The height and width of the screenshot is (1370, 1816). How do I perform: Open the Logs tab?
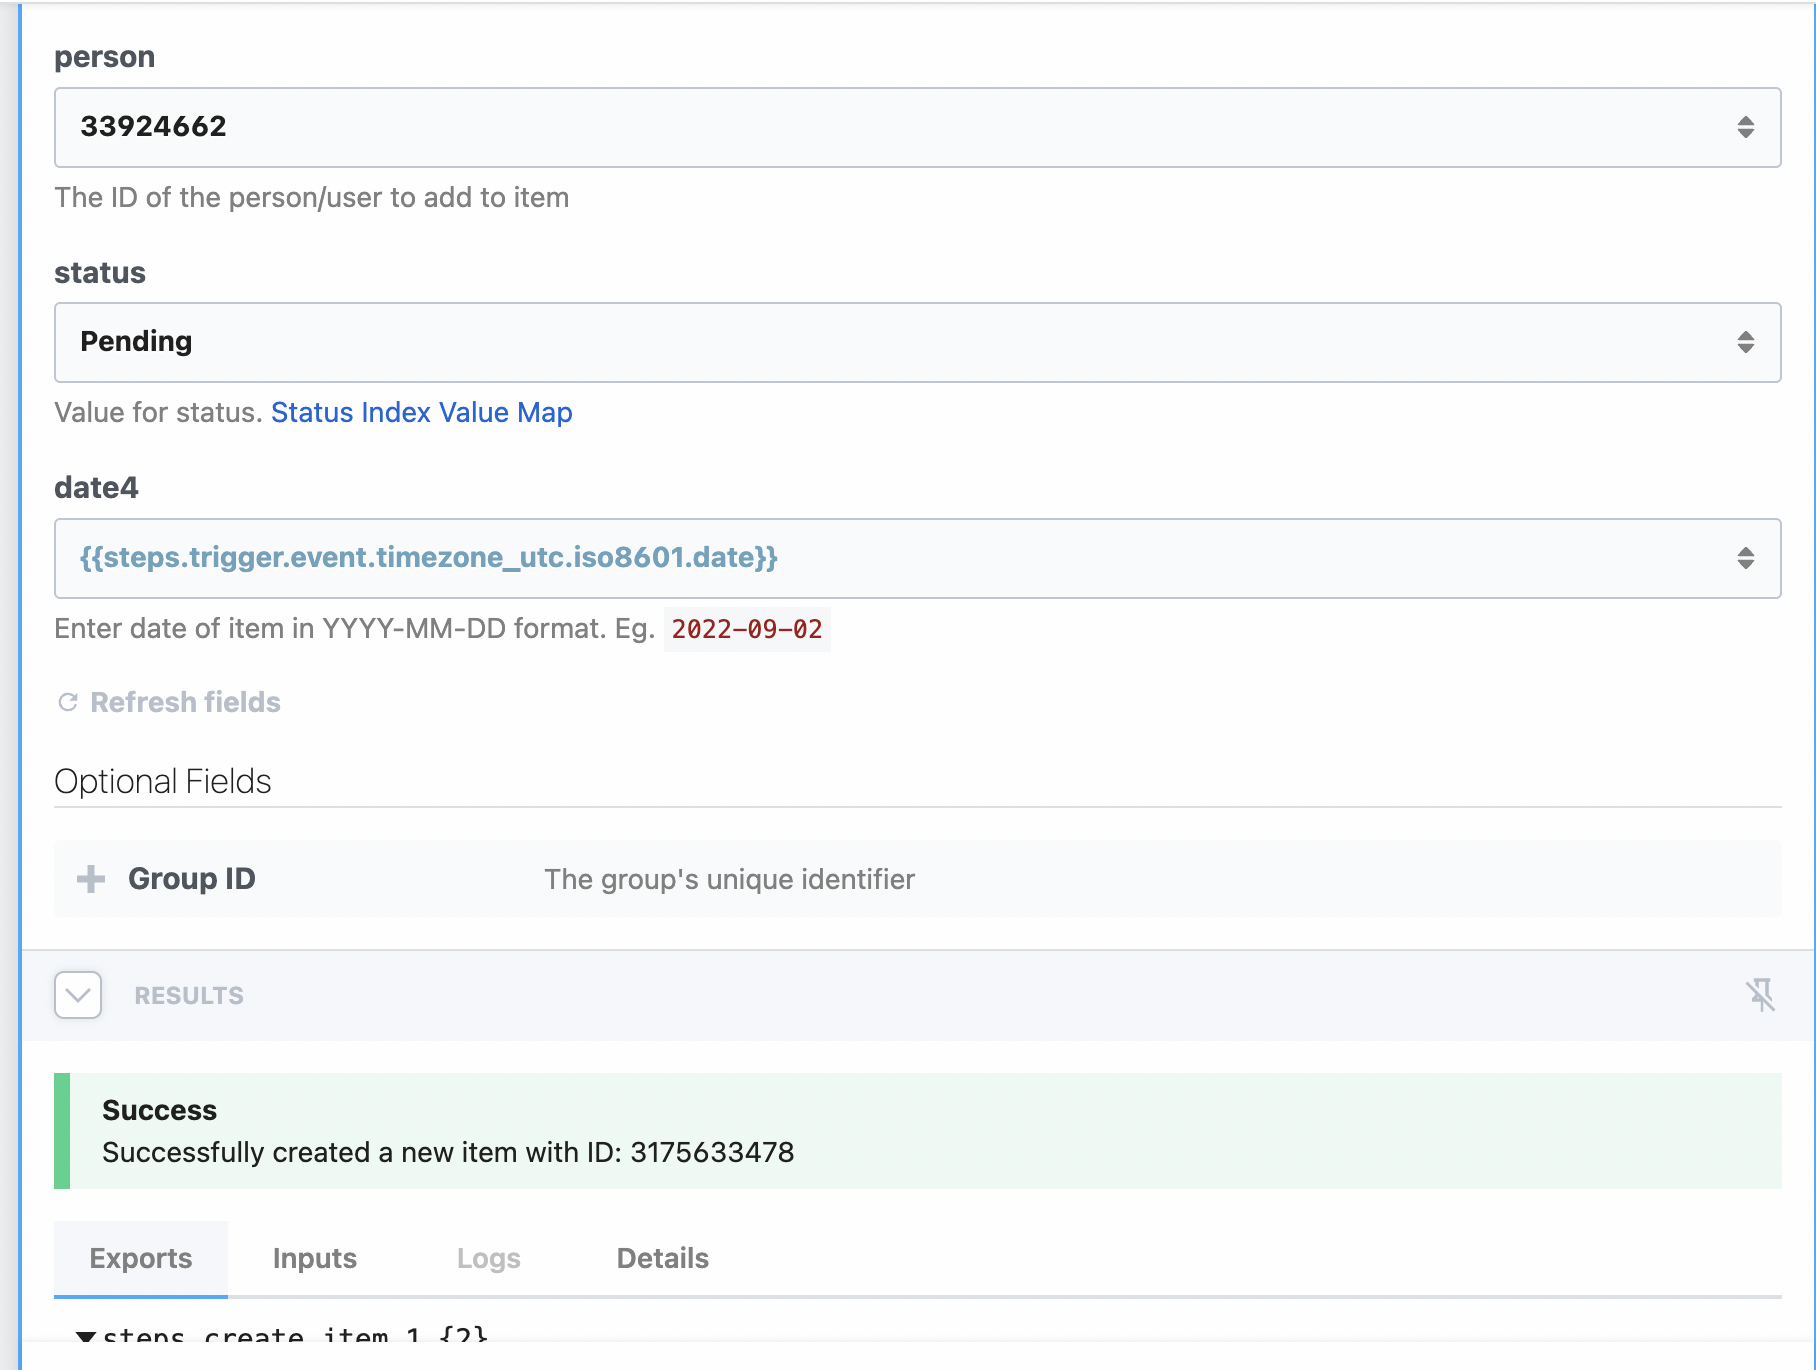point(488,1258)
